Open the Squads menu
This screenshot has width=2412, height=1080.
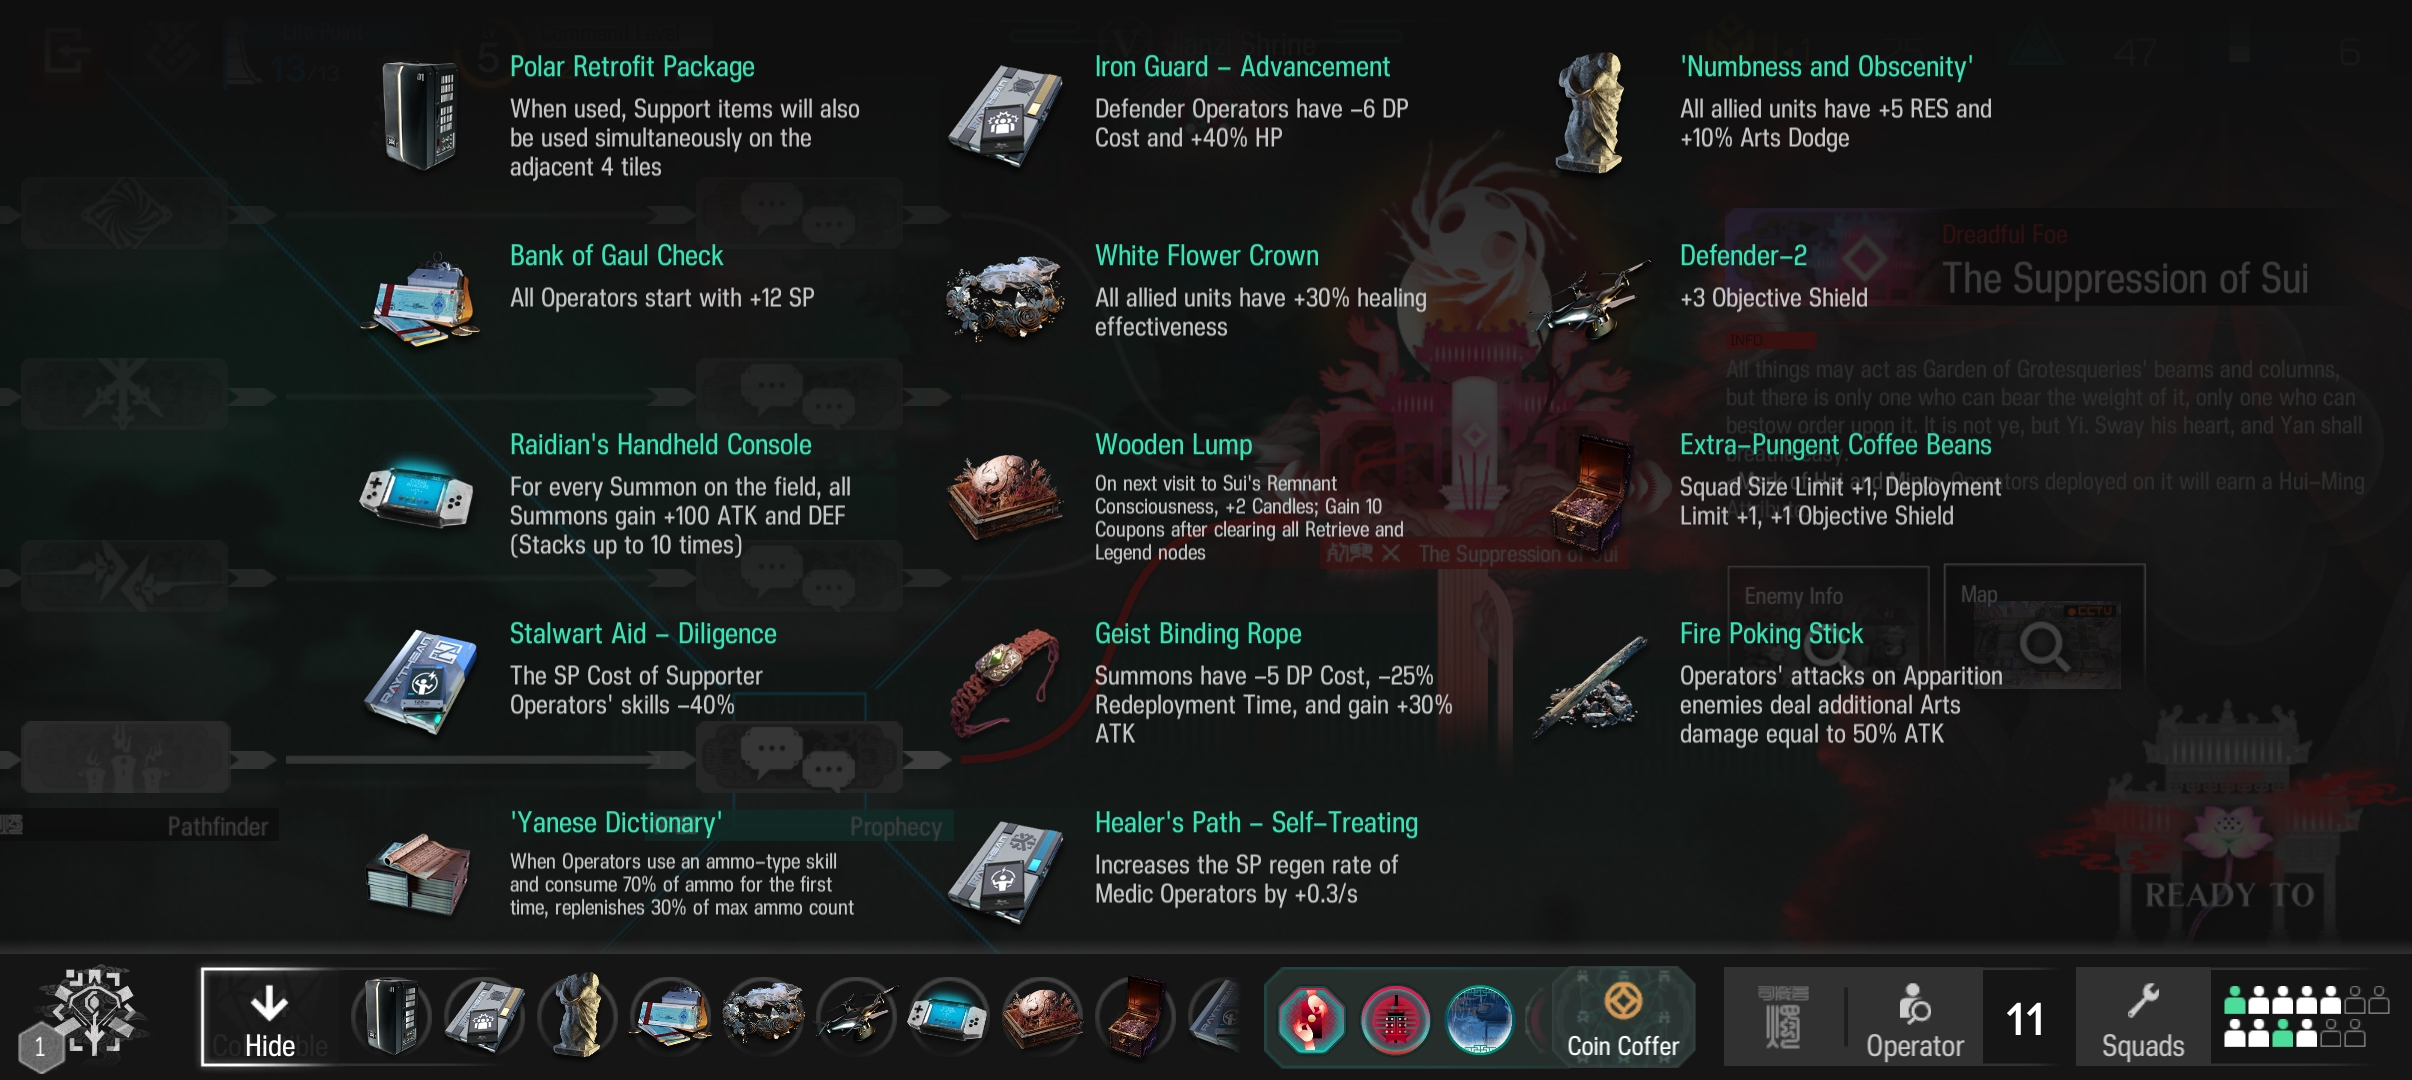2143,1017
